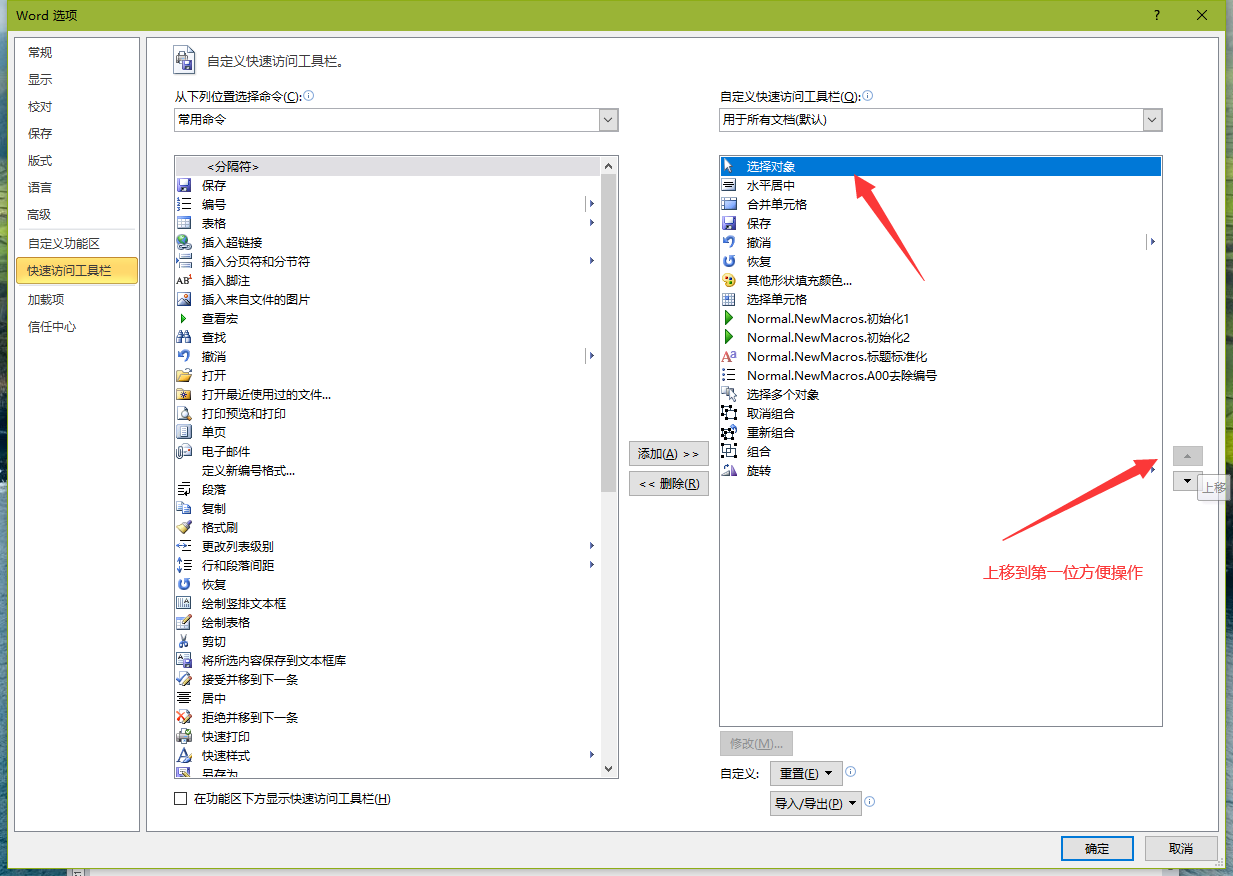Click the 插入来自文件的图片 icon
1233x876 pixels.
pyautogui.click(x=184, y=299)
